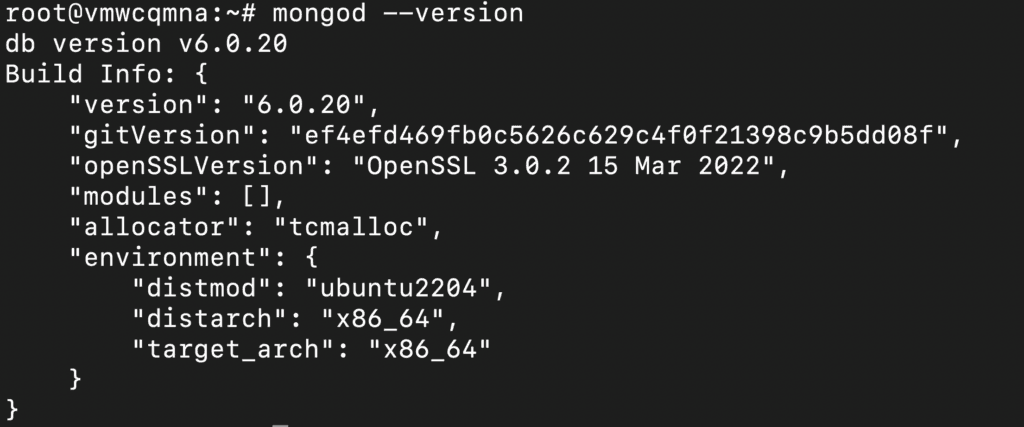The width and height of the screenshot is (1024, 427).
Task: Click the terminal cursor on the last line
Action: click(x=280, y=425)
